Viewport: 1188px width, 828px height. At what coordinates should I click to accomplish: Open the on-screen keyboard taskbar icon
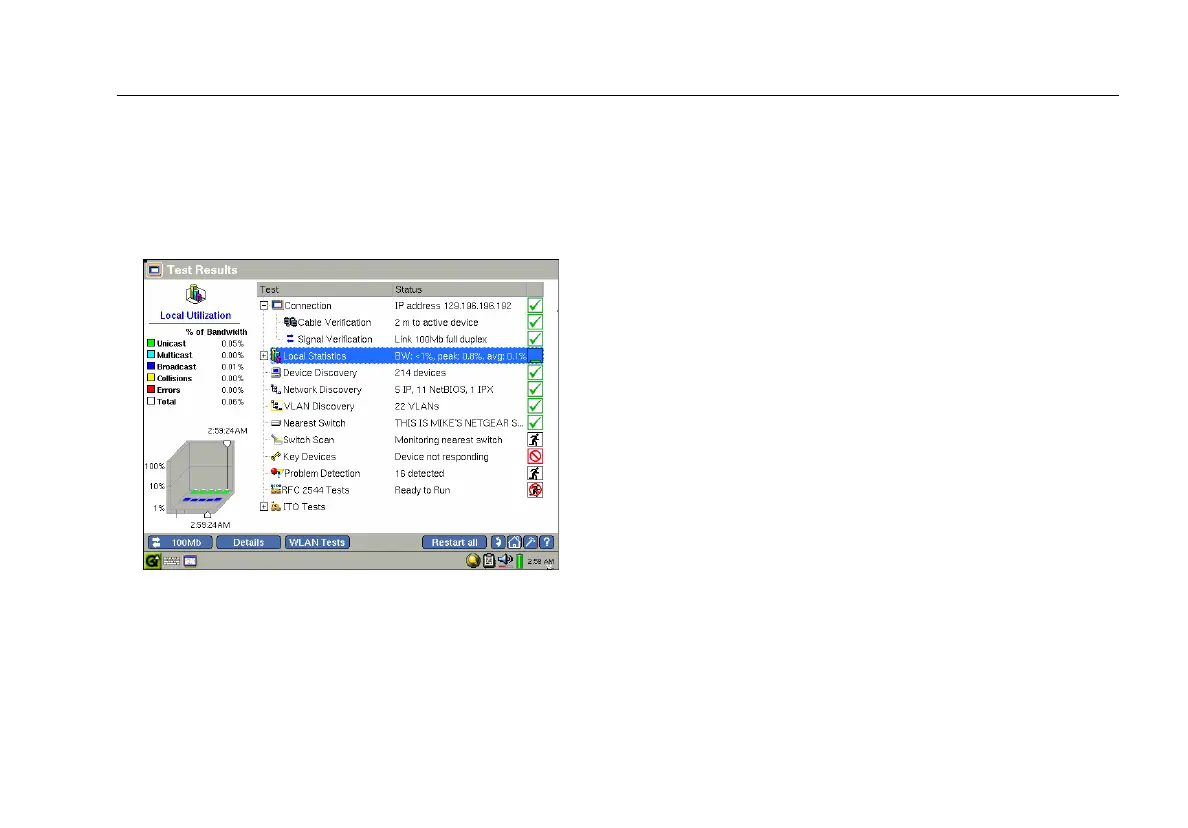pos(171,561)
